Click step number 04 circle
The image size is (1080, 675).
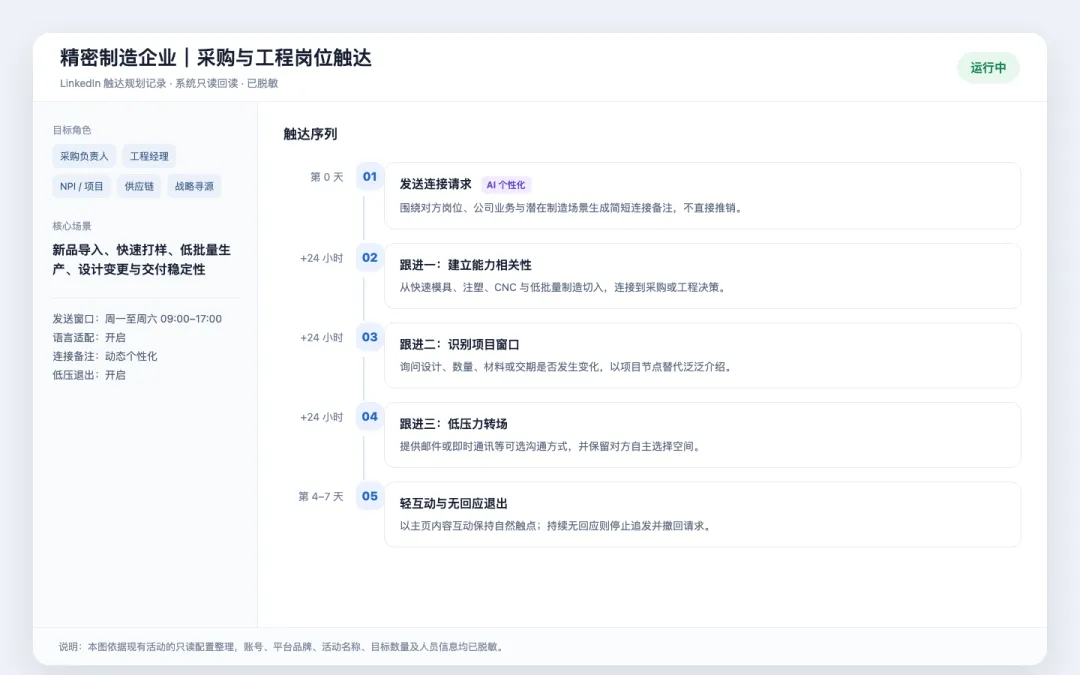(x=370, y=416)
